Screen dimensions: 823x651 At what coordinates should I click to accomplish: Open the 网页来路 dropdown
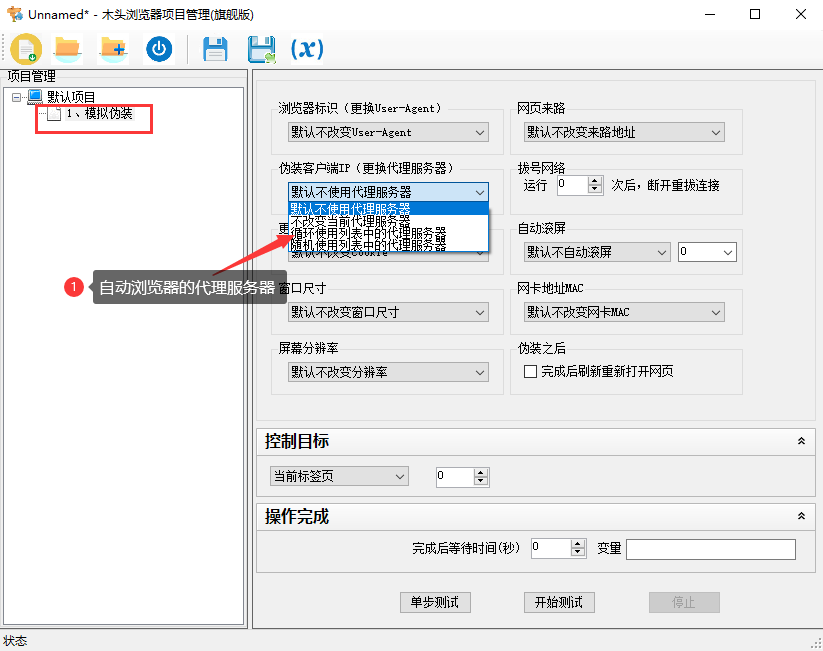coord(624,132)
